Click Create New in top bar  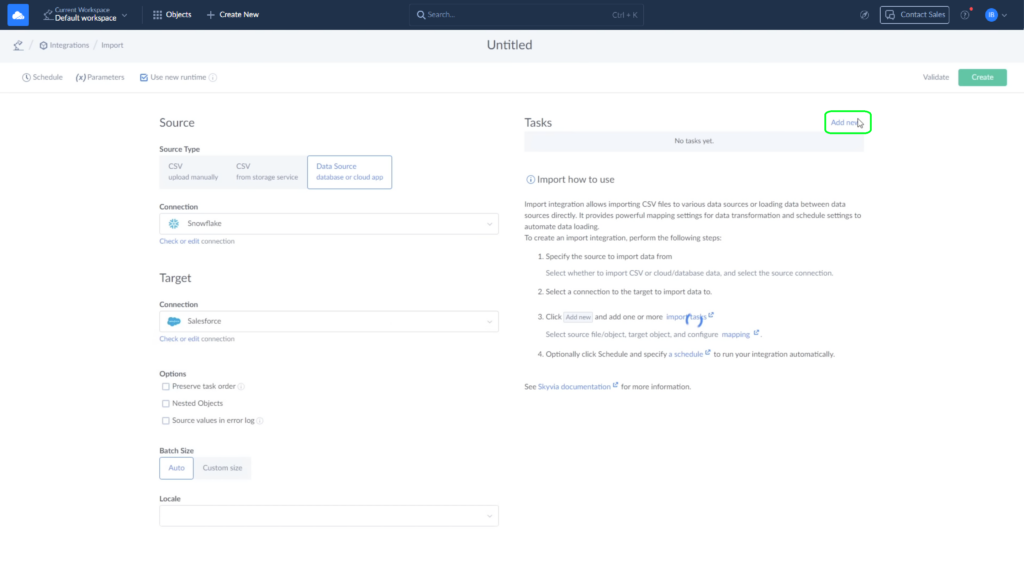(x=232, y=14)
